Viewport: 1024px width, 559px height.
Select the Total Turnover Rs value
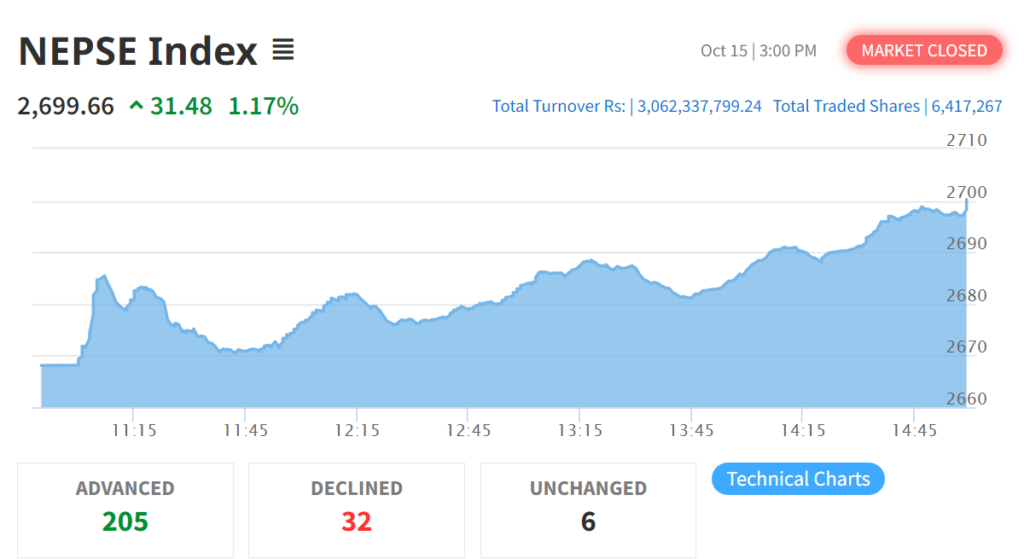(699, 106)
